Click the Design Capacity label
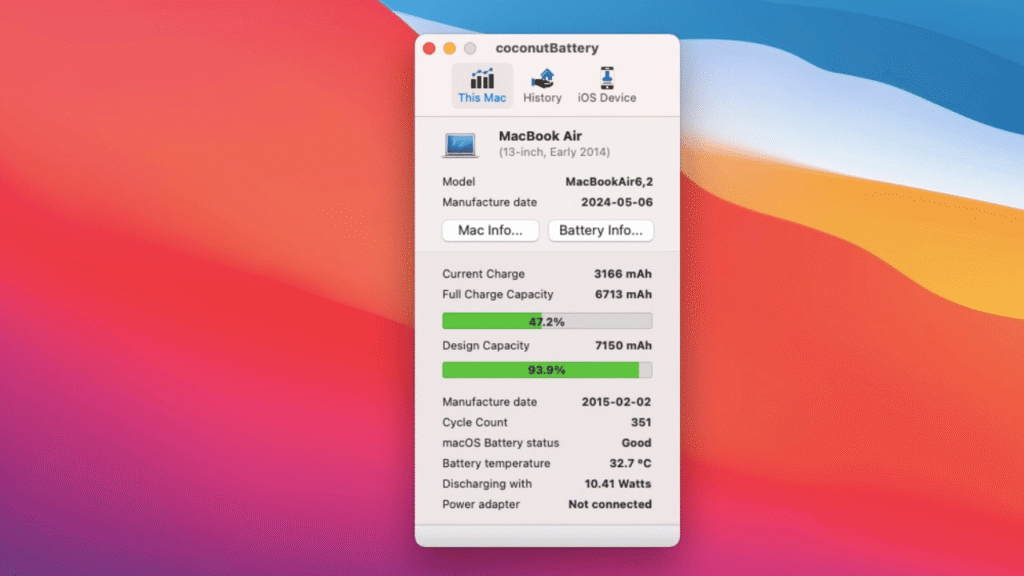 (486, 345)
